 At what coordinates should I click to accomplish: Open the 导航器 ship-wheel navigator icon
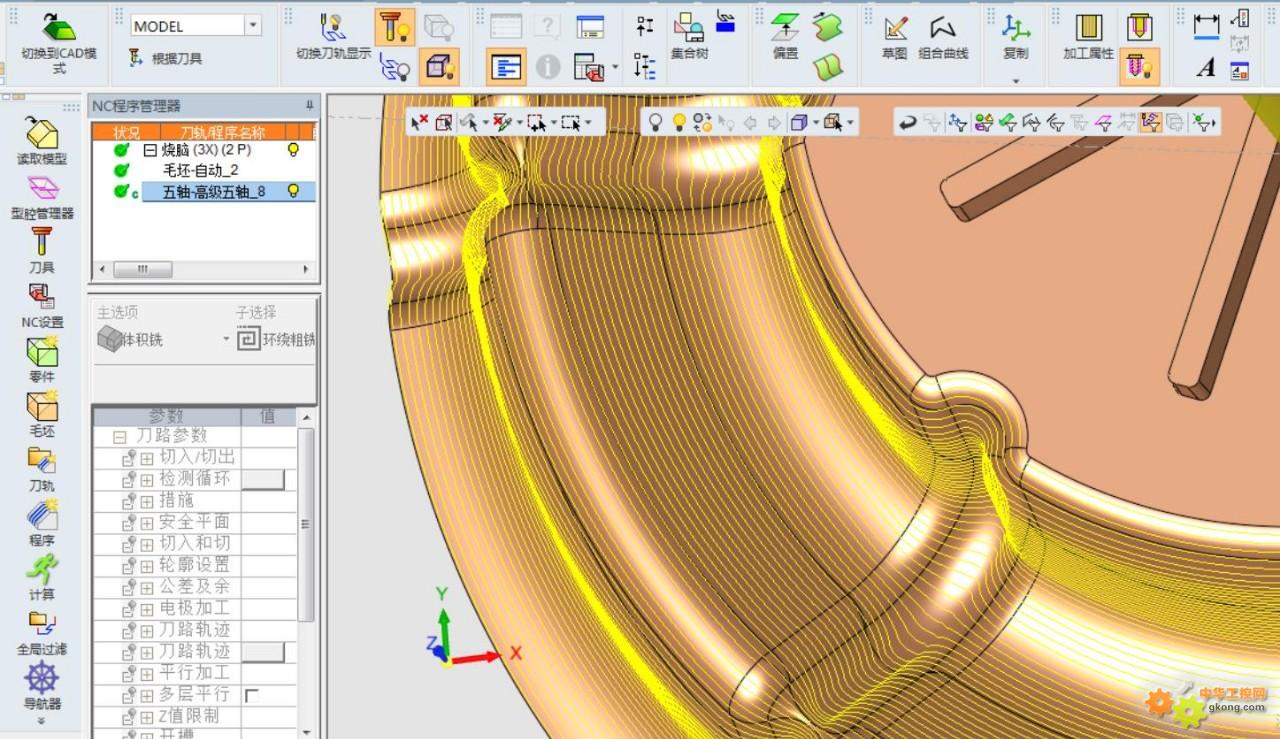coord(41,678)
